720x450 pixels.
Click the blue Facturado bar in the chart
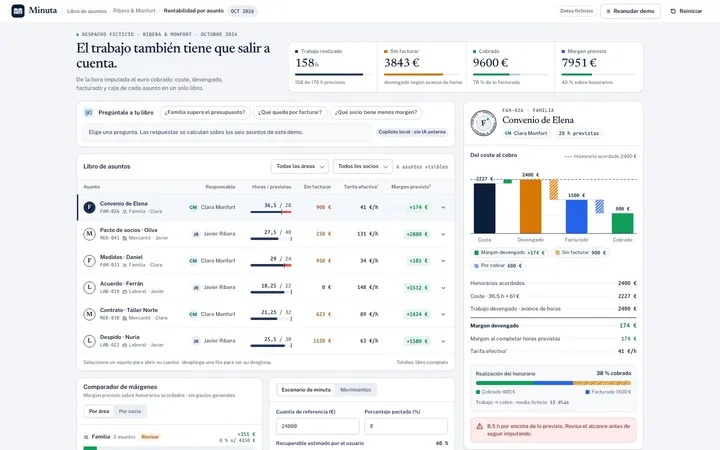(x=576, y=217)
